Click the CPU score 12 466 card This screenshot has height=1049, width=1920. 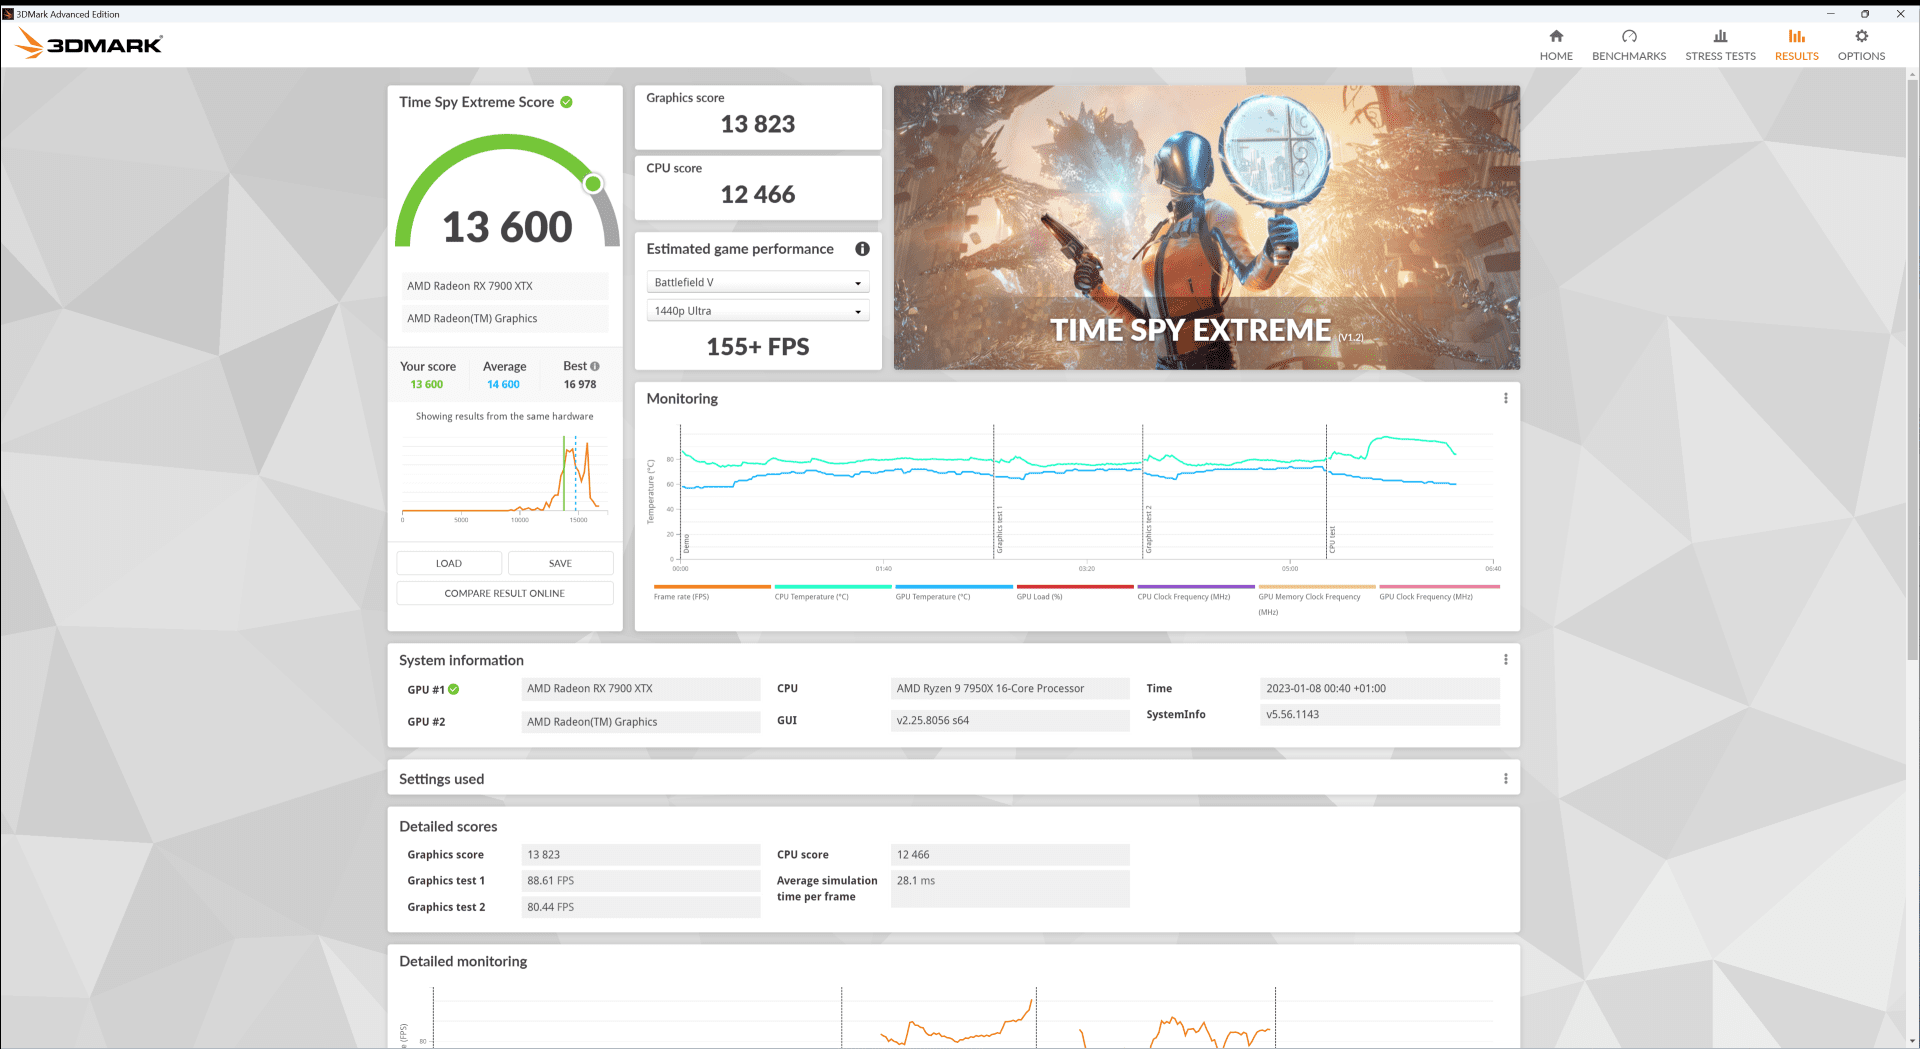[x=758, y=187]
